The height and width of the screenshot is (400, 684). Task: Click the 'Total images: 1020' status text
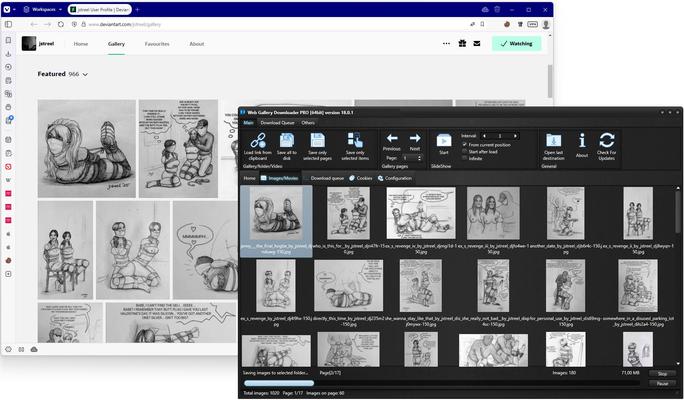tap(259, 393)
